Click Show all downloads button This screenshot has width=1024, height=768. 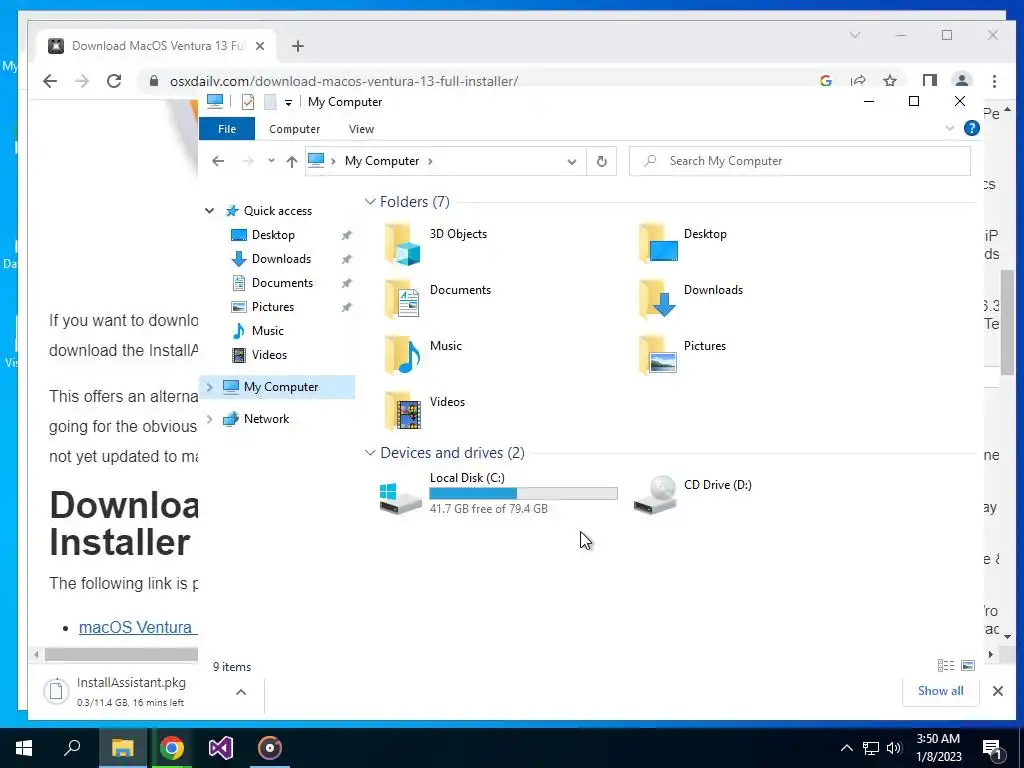click(x=940, y=691)
